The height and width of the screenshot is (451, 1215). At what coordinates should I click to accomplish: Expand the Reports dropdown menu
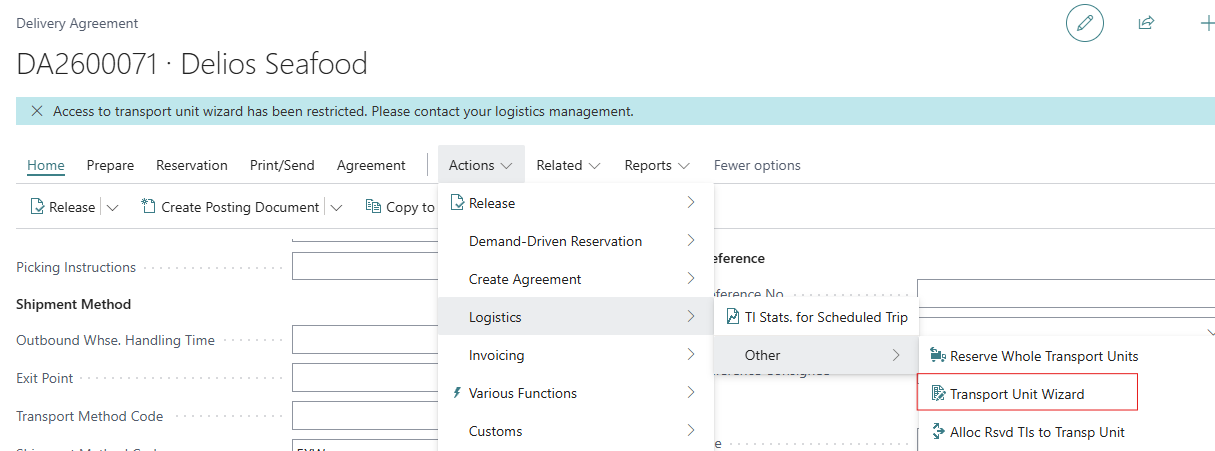click(657, 165)
